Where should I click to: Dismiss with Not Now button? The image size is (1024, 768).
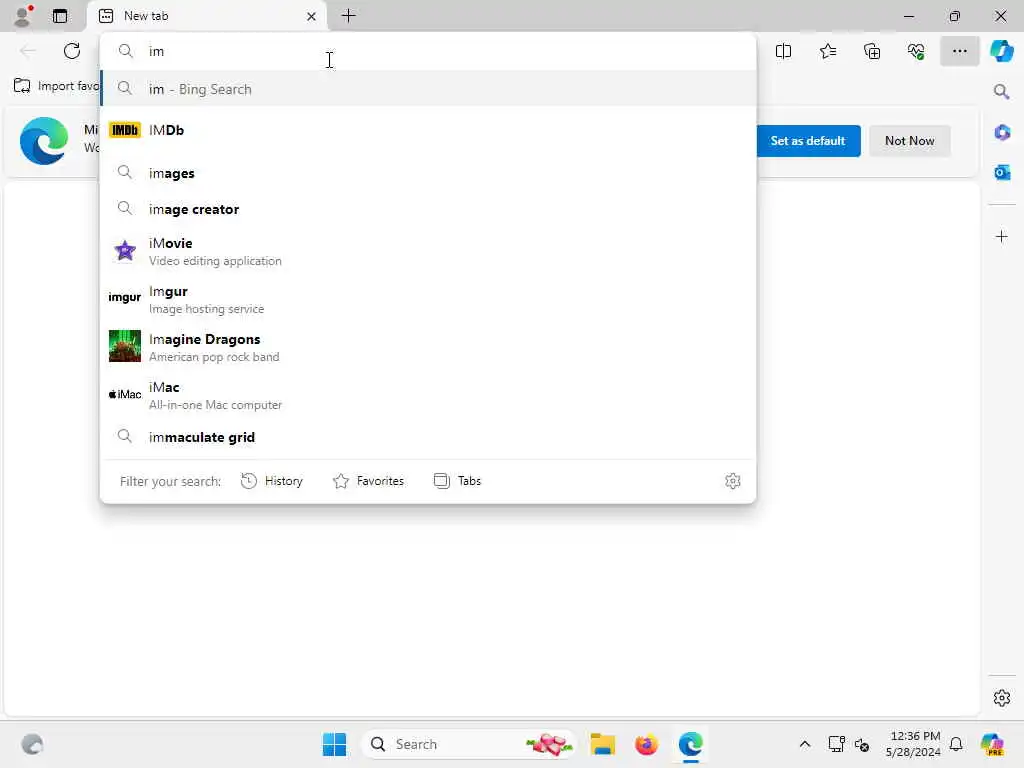(x=909, y=141)
